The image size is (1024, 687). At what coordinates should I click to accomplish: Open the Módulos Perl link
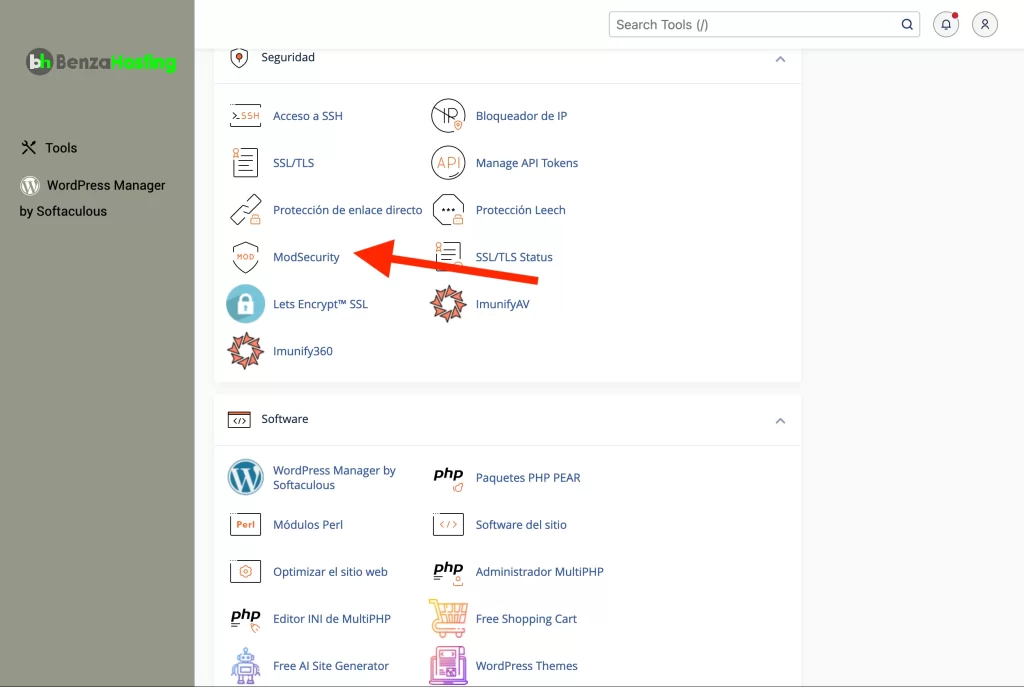[308, 524]
